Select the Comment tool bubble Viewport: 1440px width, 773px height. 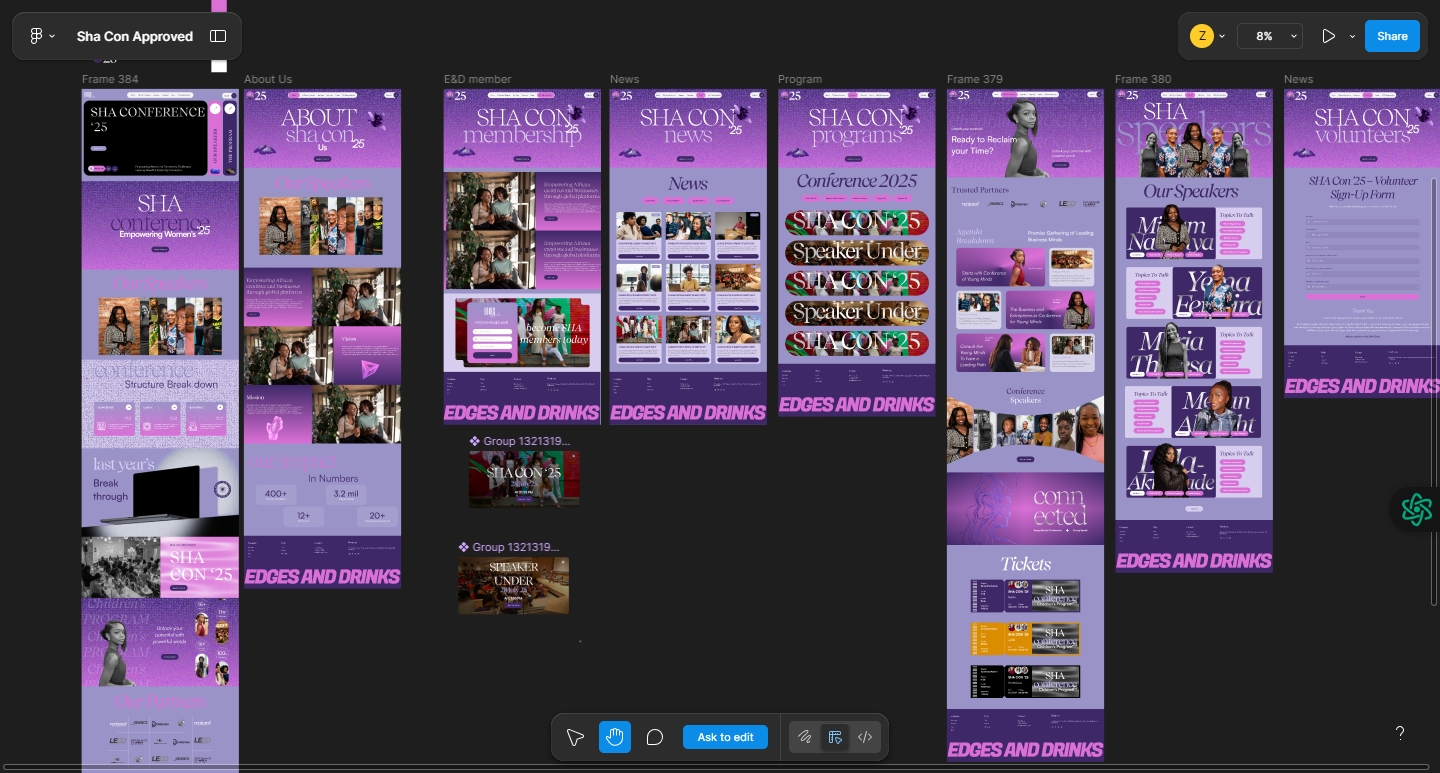tap(655, 737)
